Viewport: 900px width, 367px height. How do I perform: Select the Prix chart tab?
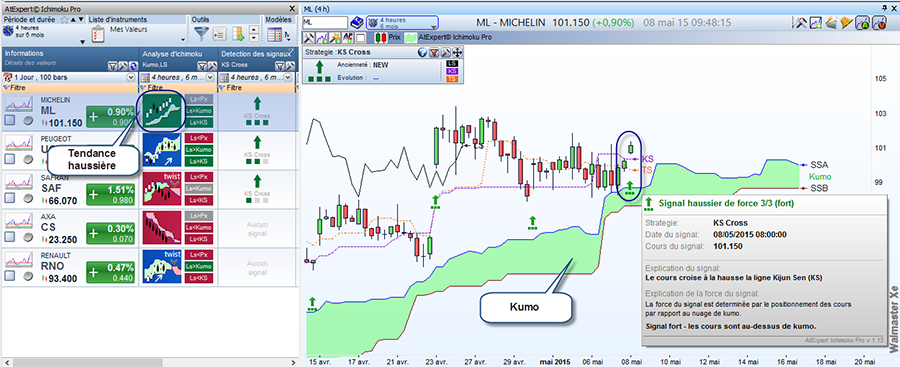coord(387,37)
